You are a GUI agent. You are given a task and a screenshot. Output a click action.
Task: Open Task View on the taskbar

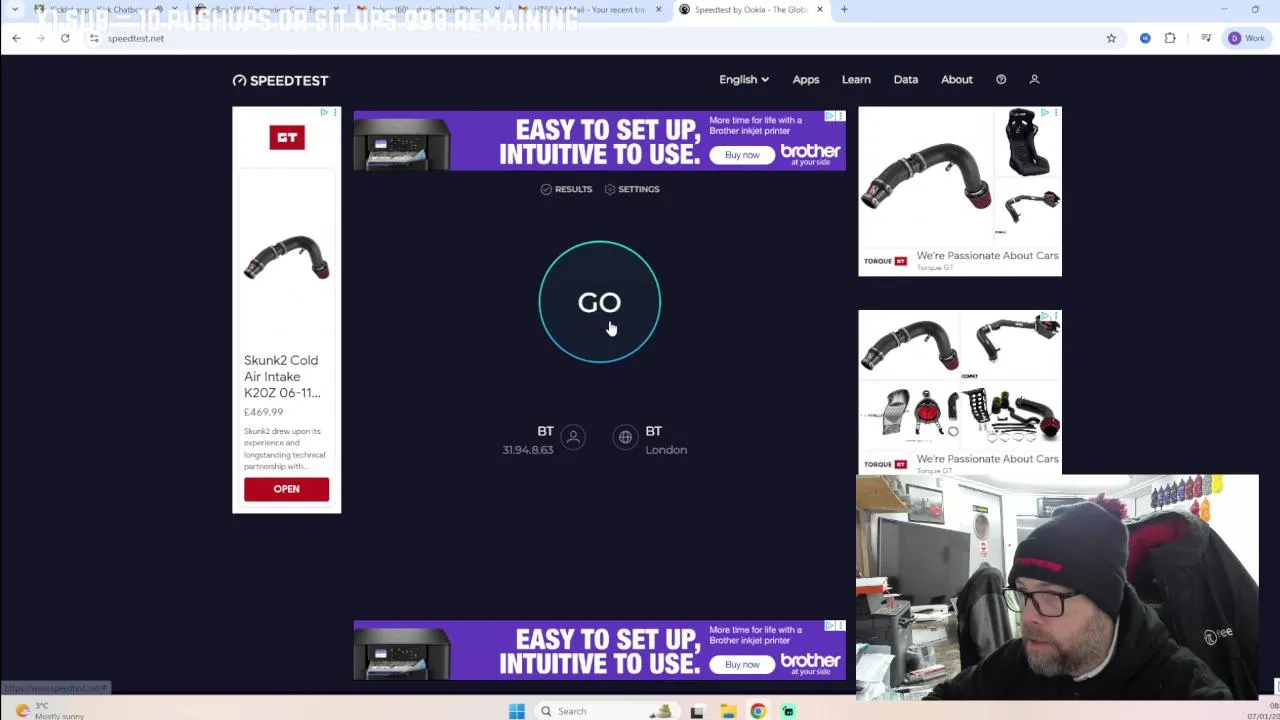(697, 711)
